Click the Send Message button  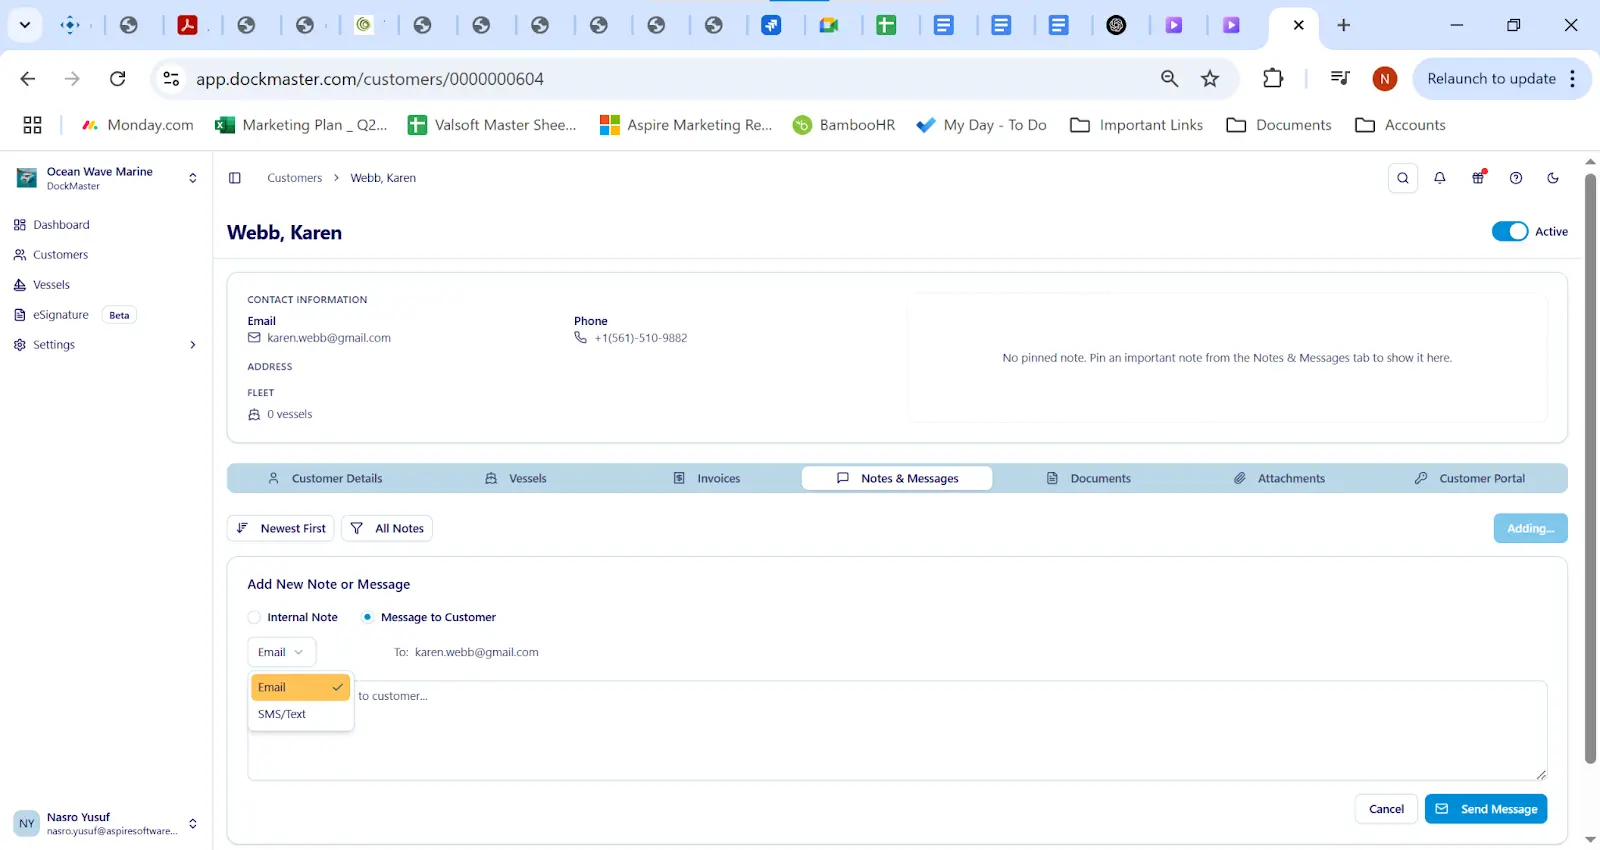(1485, 809)
